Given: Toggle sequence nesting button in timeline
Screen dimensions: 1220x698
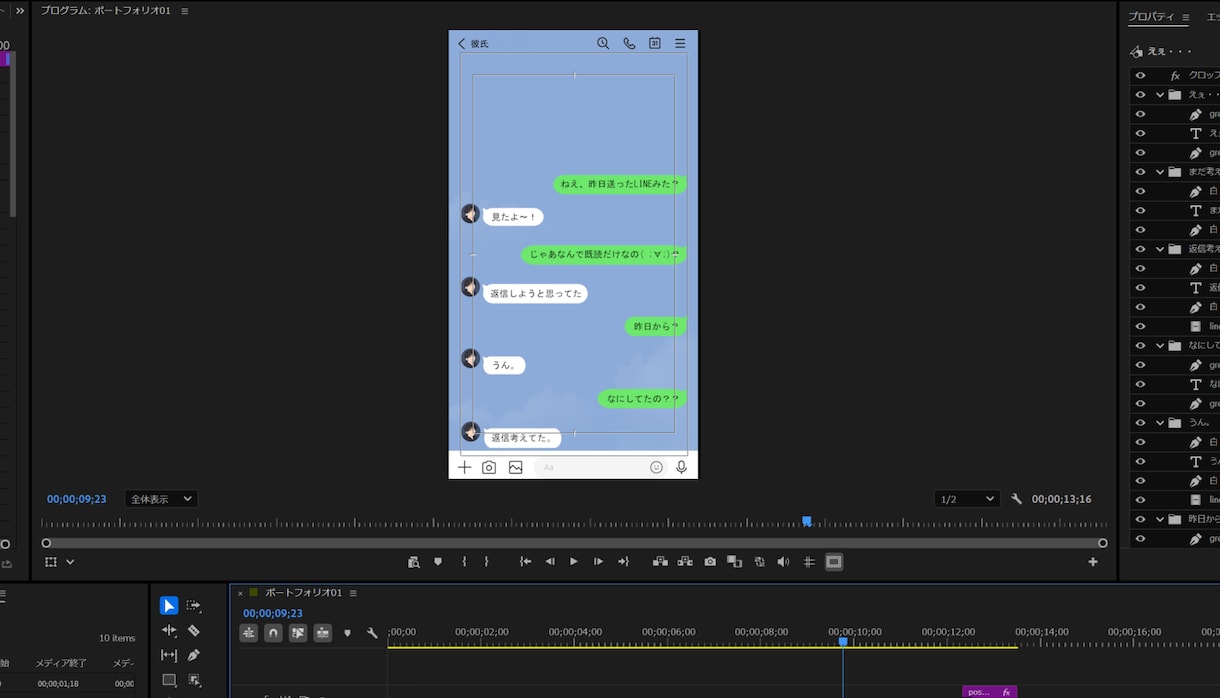Looking at the screenshot, I should [x=248, y=633].
